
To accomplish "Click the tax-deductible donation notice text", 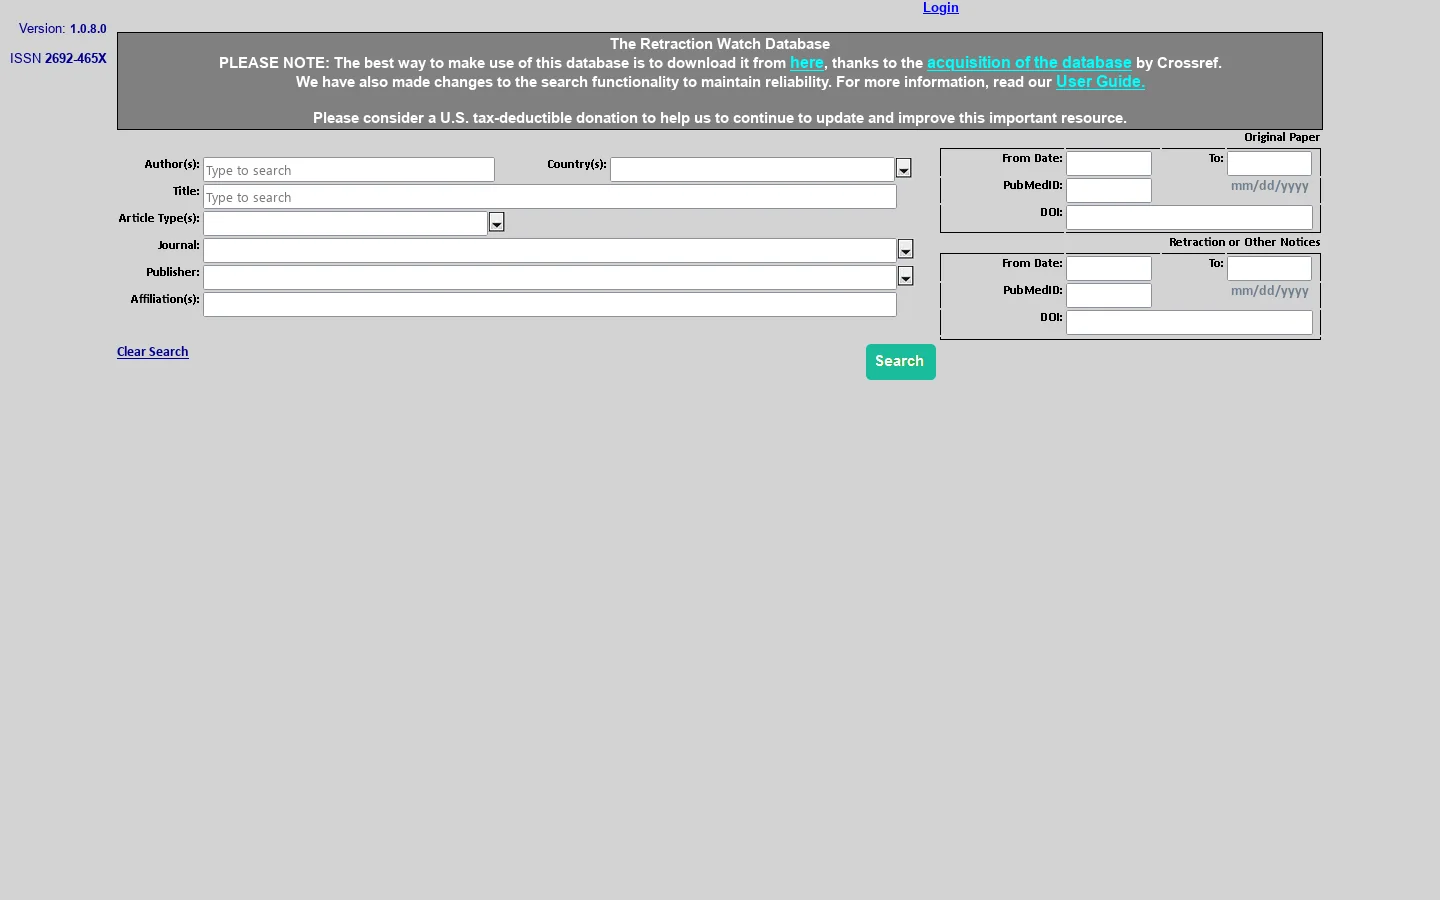I will (x=720, y=118).
